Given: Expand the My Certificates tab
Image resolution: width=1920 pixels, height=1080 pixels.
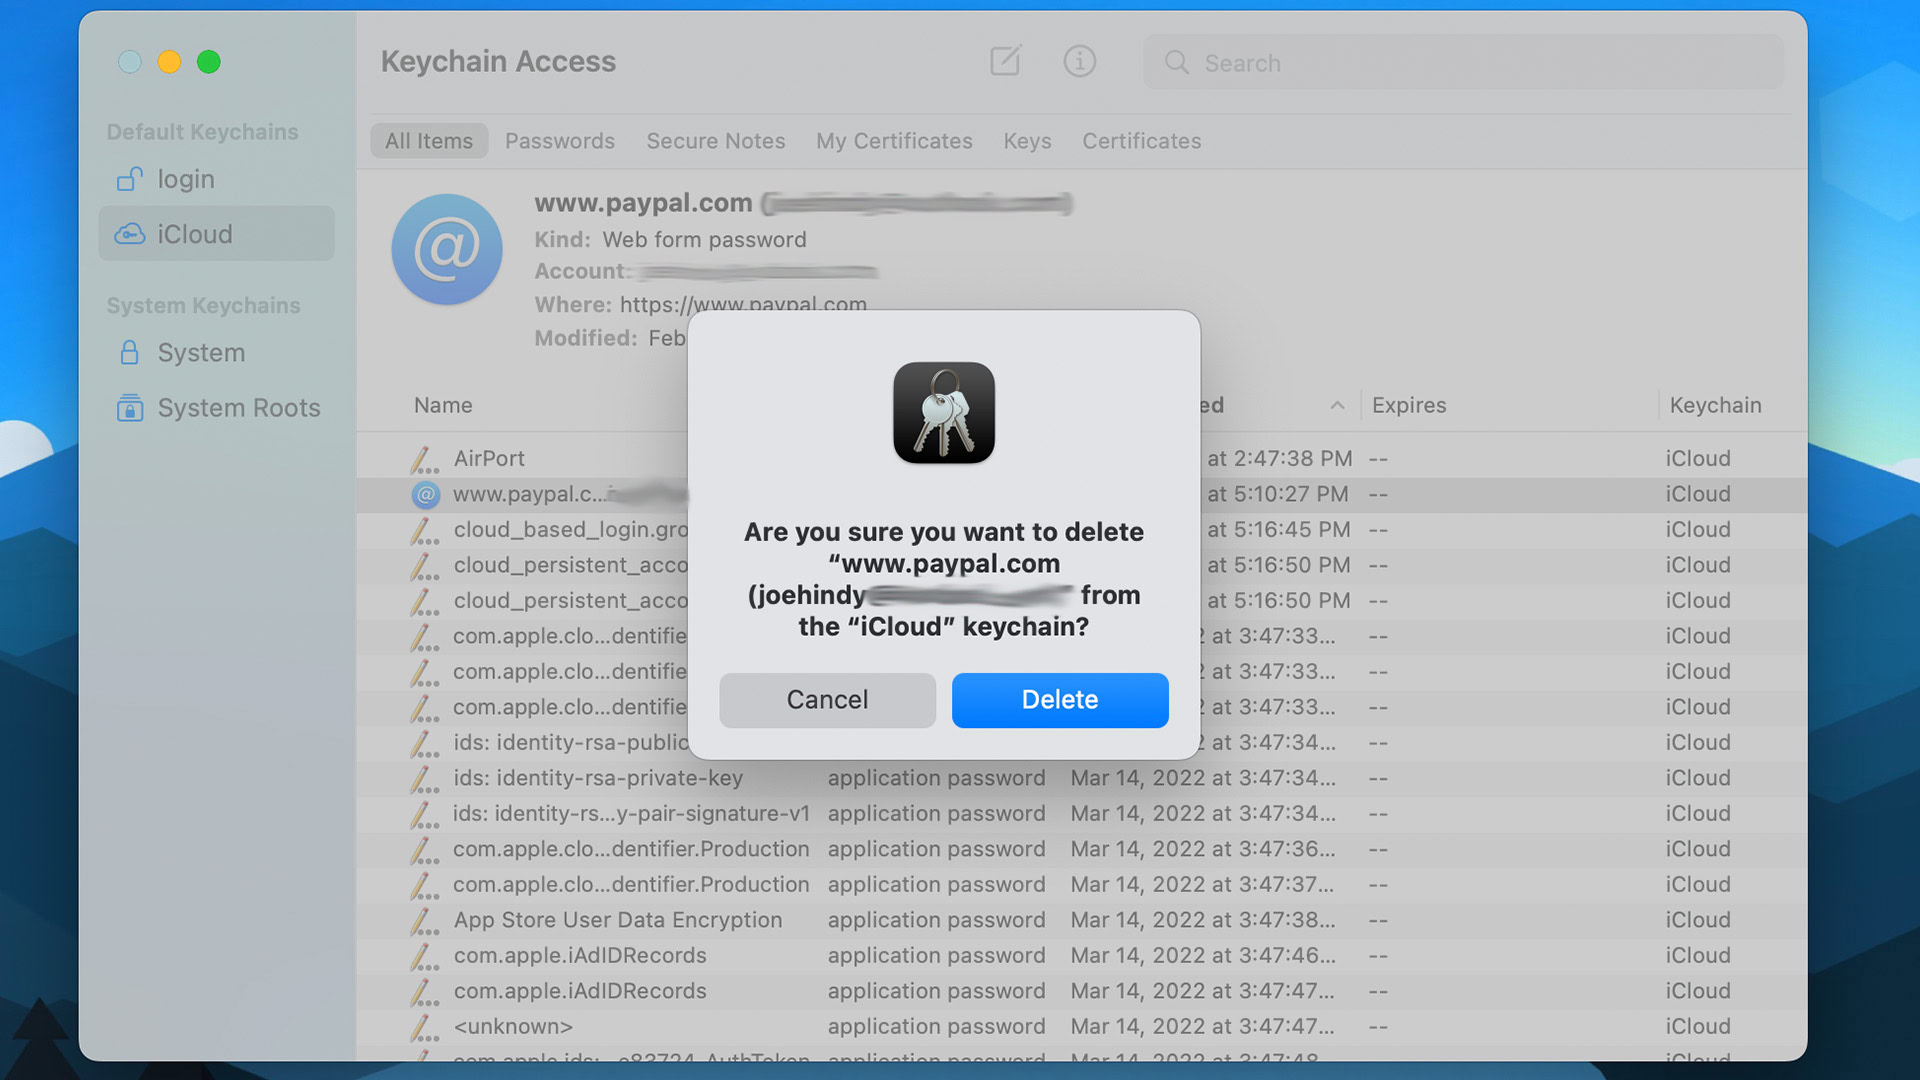Looking at the screenshot, I should coord(893,141).
